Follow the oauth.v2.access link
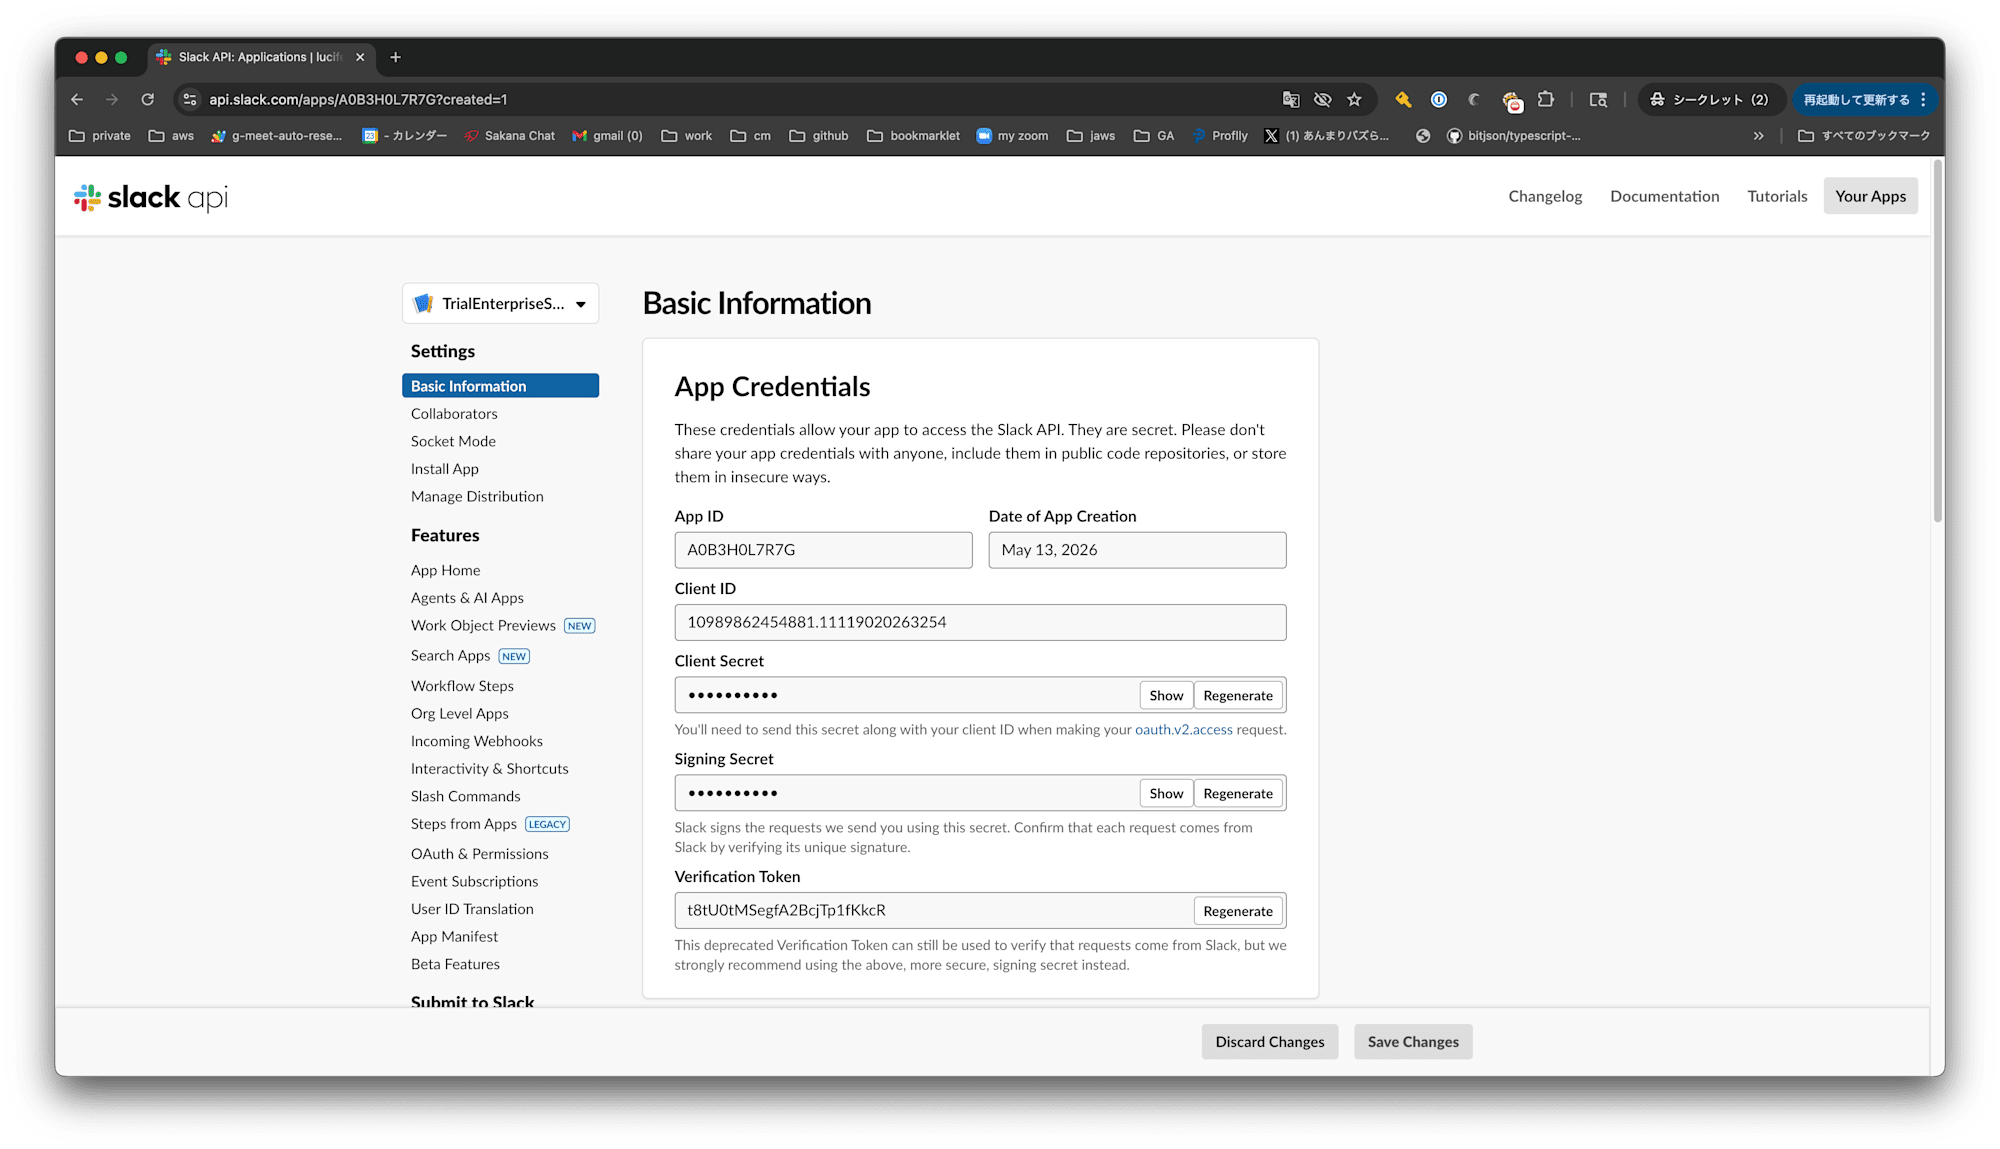The image size is (2000, 1149). (x=1184, y=730)
